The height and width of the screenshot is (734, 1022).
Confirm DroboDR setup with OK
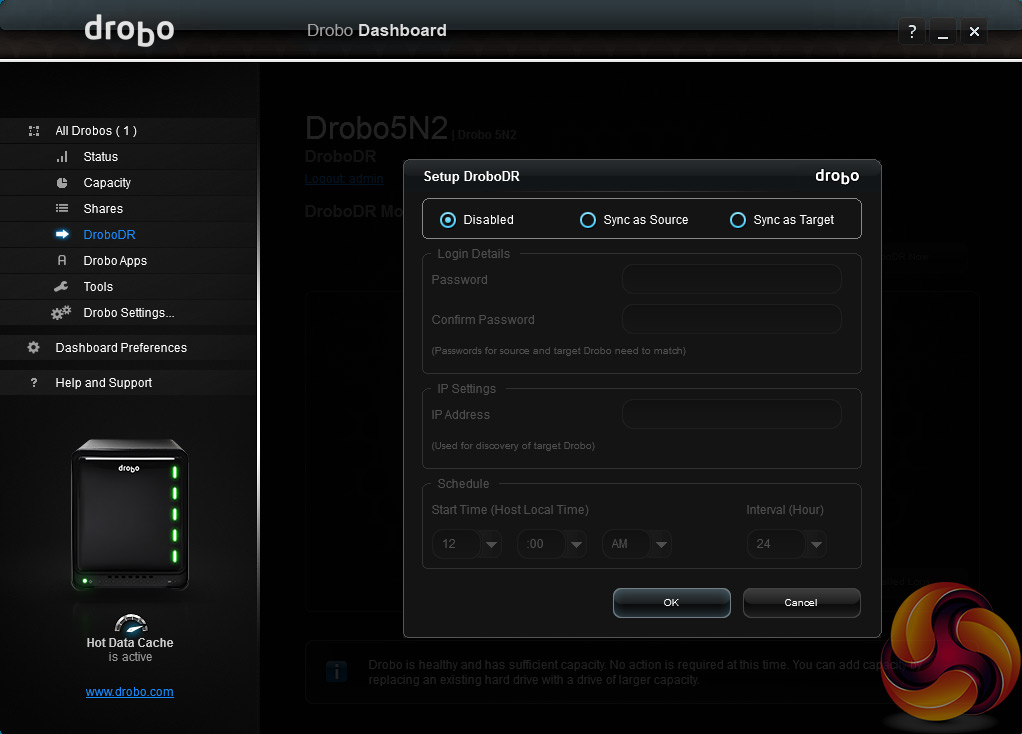click(x=671, y=603)
